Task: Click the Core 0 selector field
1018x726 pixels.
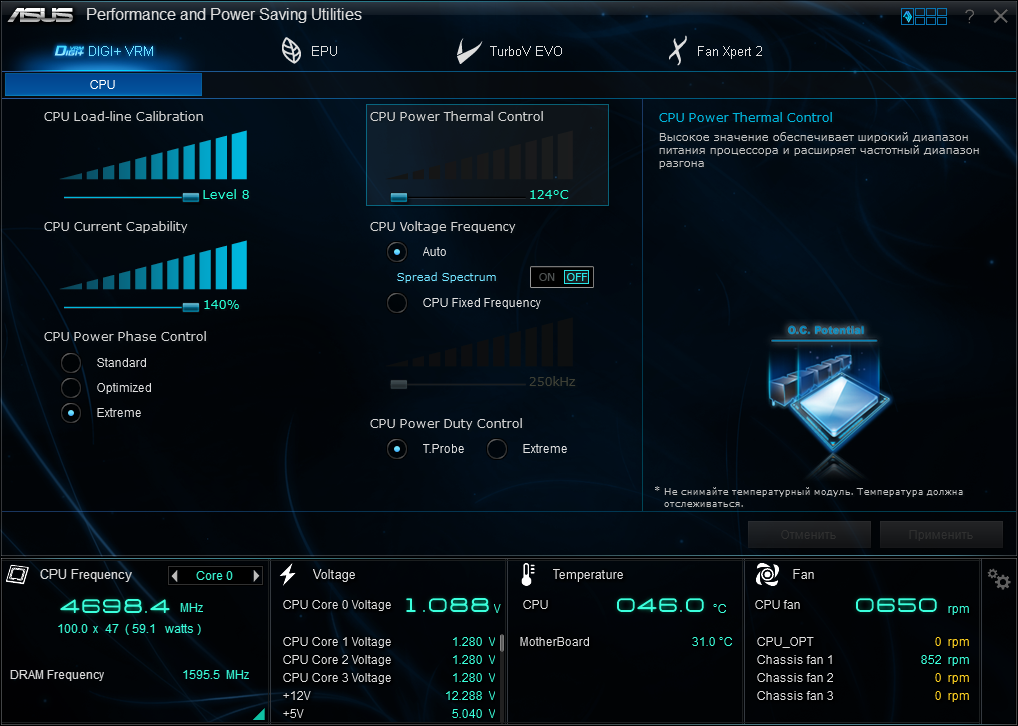Action: [215, 575]
